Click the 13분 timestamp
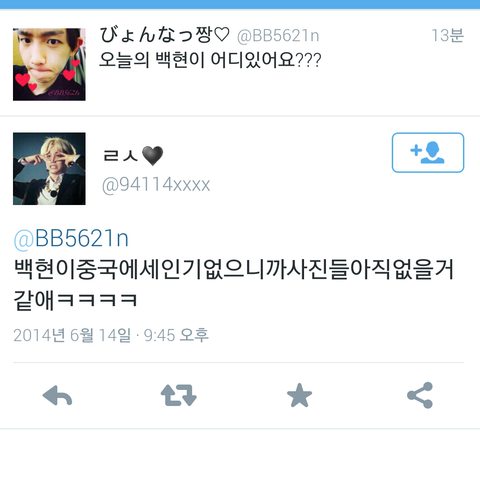The image size is (480, 483). tap(447, 35)
